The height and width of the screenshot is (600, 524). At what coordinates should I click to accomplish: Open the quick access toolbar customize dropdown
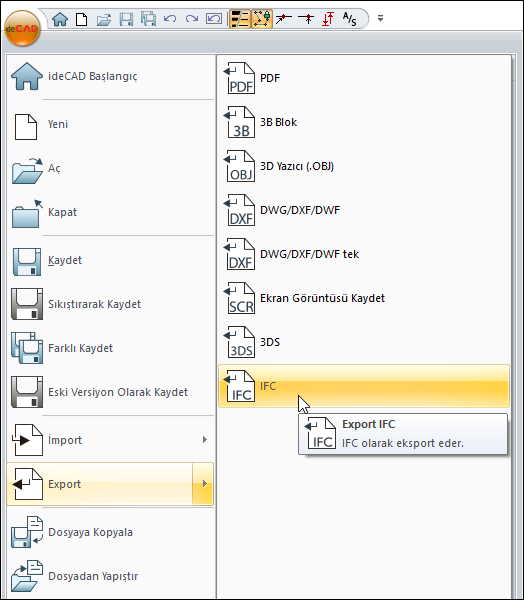click(380, 18)
